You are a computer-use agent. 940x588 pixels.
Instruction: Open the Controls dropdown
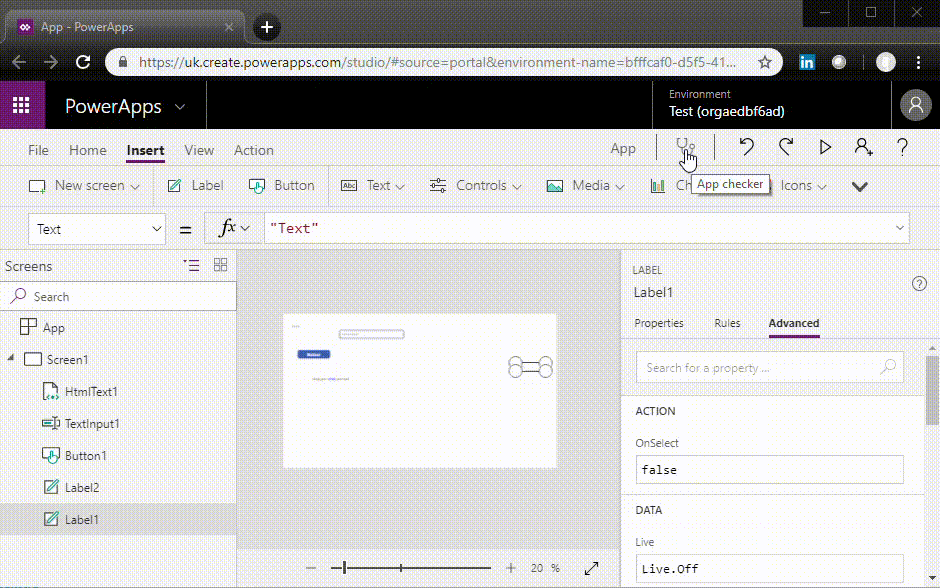click(475, 186)
